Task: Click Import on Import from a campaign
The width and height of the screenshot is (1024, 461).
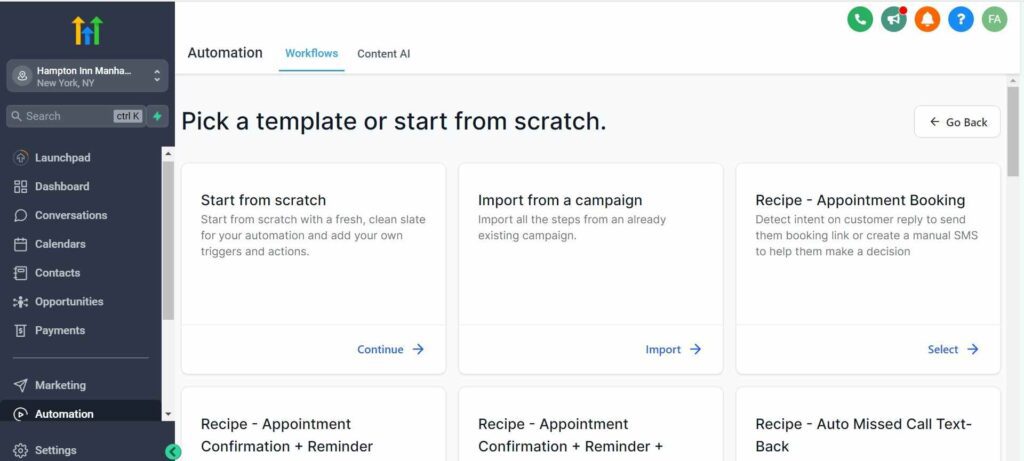Action: pos(673,350)
